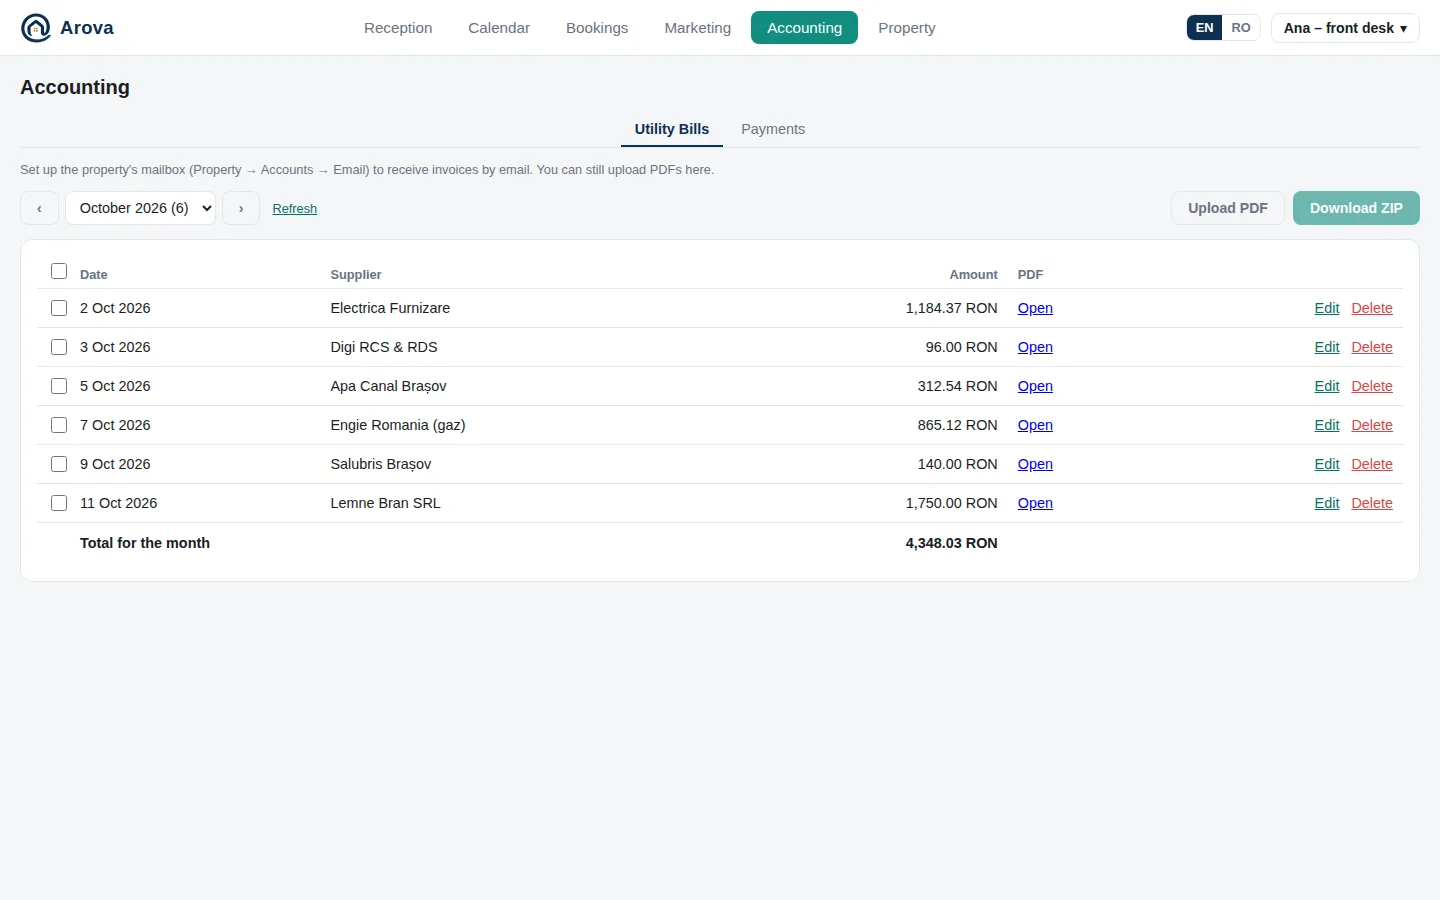Viewport: 1440px width, 900px height.
Task: Click the Upload PDF button
Action: (1228, 208)
